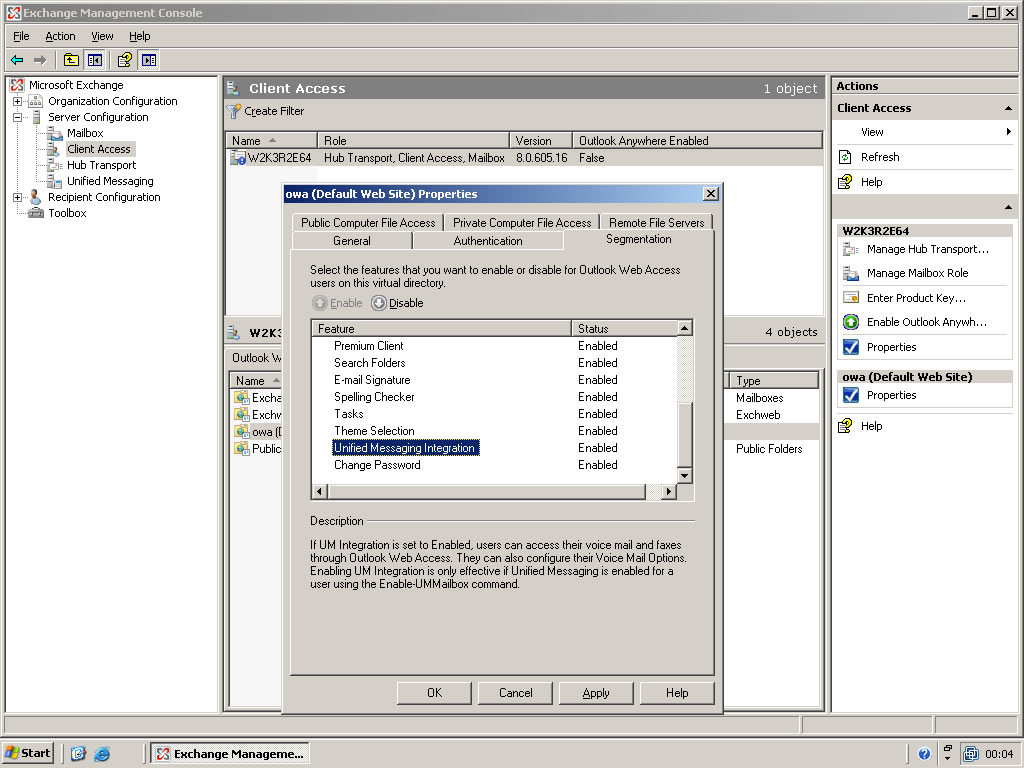The image size is (1024, 768).
Task: Click the Manage Hub Transport icon
Action: [851, 249]
